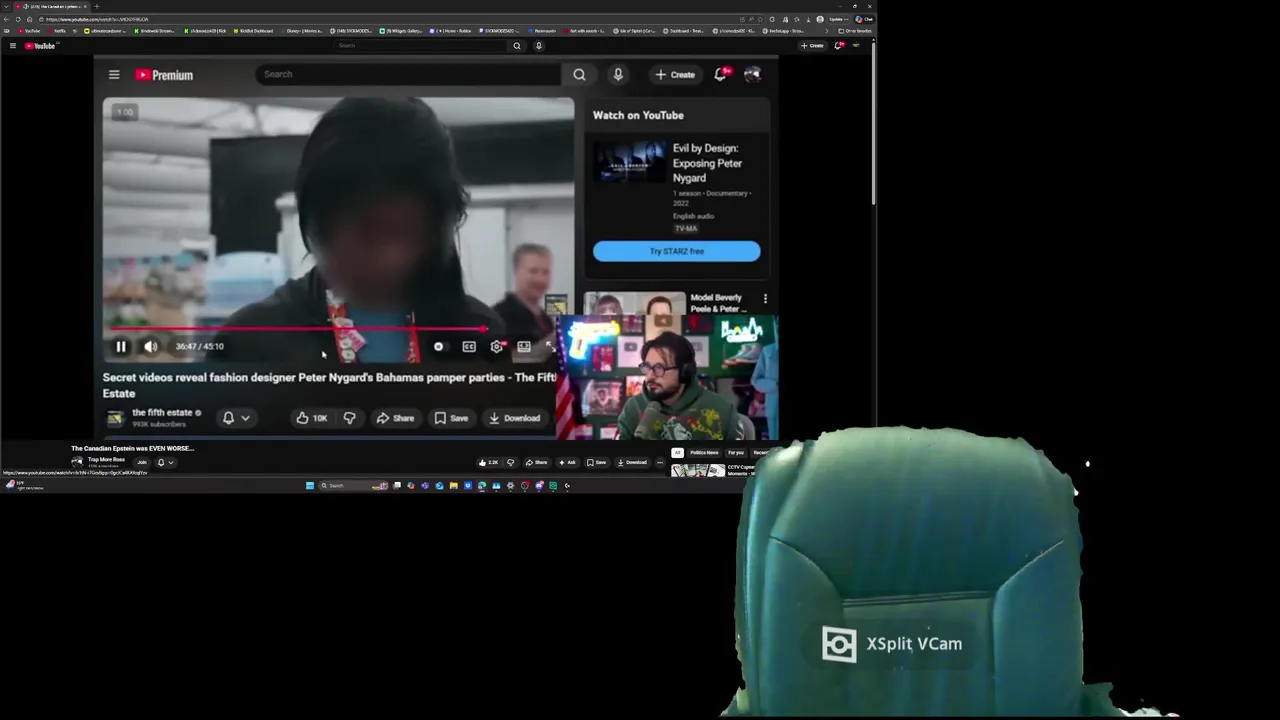Image resolution: width=1280 pixels, height=720 pixels.
Task: Expand notification options for the fifth estate
Action: click(x=236, y=418)
